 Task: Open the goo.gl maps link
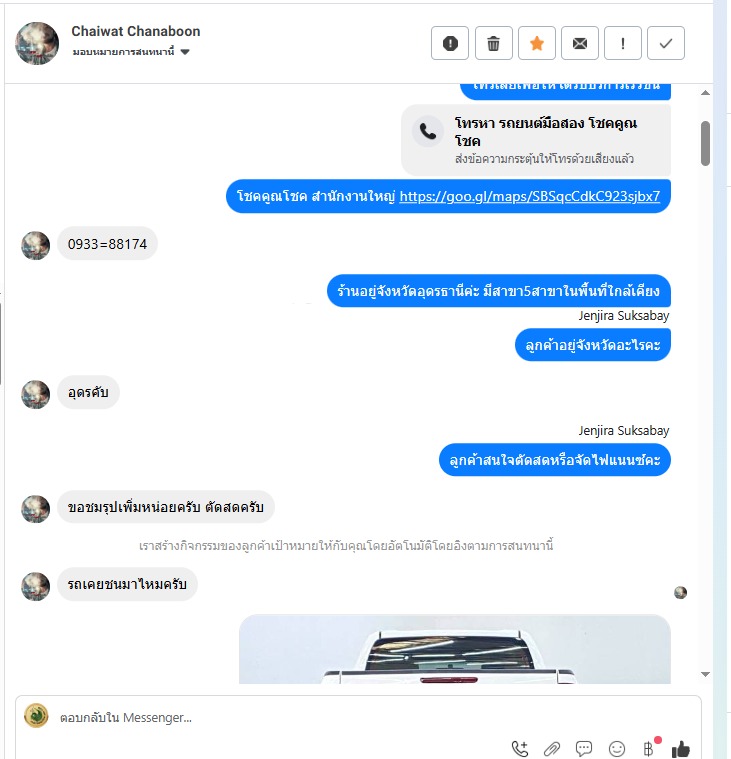click(530, 196)
